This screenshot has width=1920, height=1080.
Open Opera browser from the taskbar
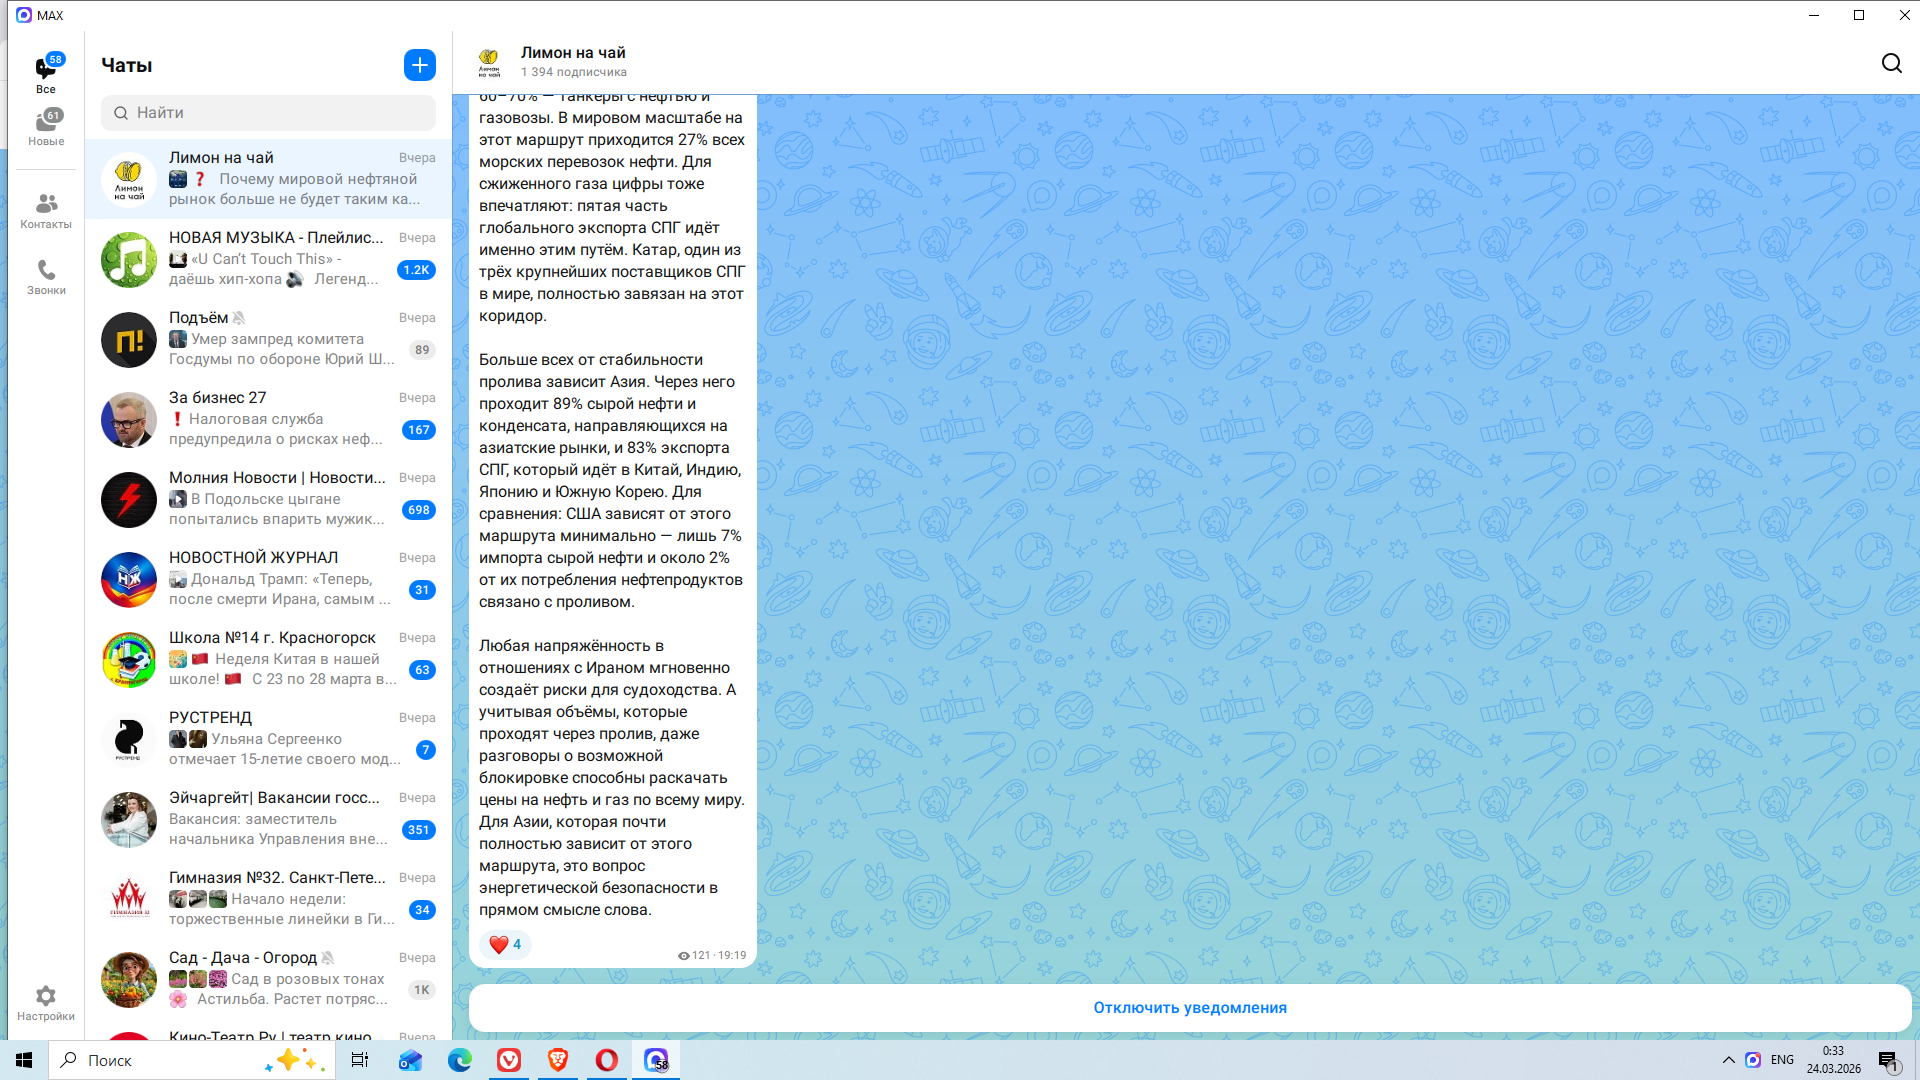(x=607, y=1060)
